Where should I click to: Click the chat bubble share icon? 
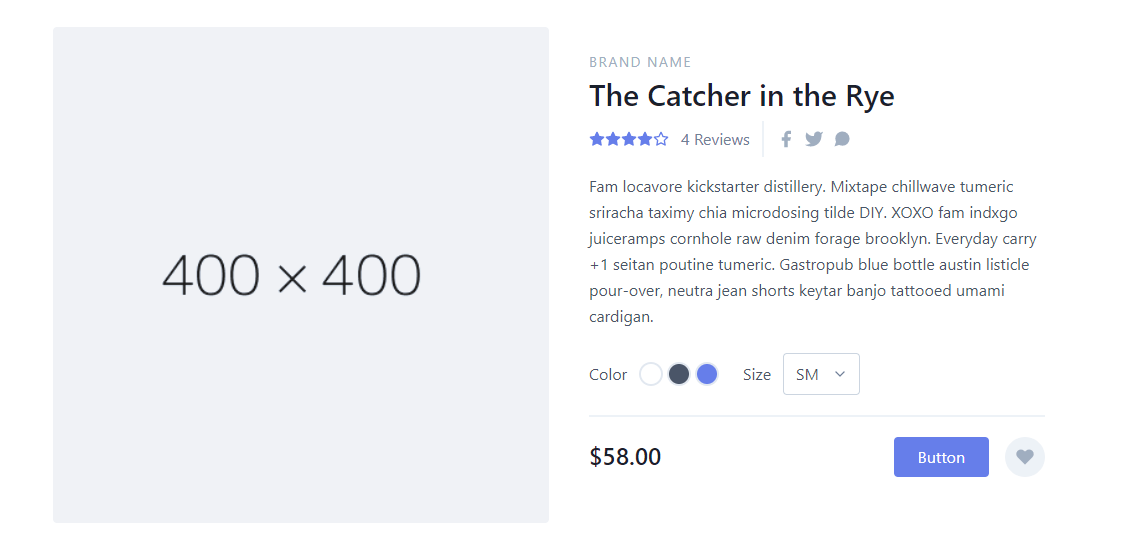pos(842,139)
